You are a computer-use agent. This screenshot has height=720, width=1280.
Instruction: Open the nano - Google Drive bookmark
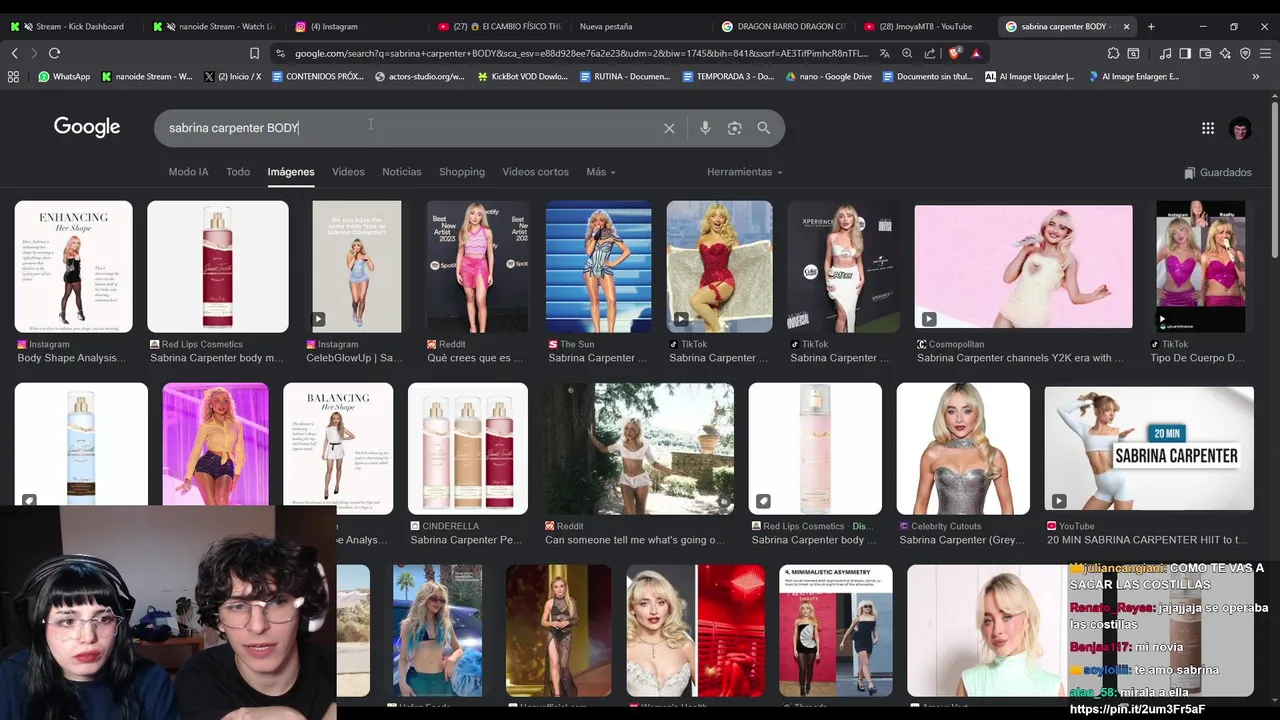(829, 76)
